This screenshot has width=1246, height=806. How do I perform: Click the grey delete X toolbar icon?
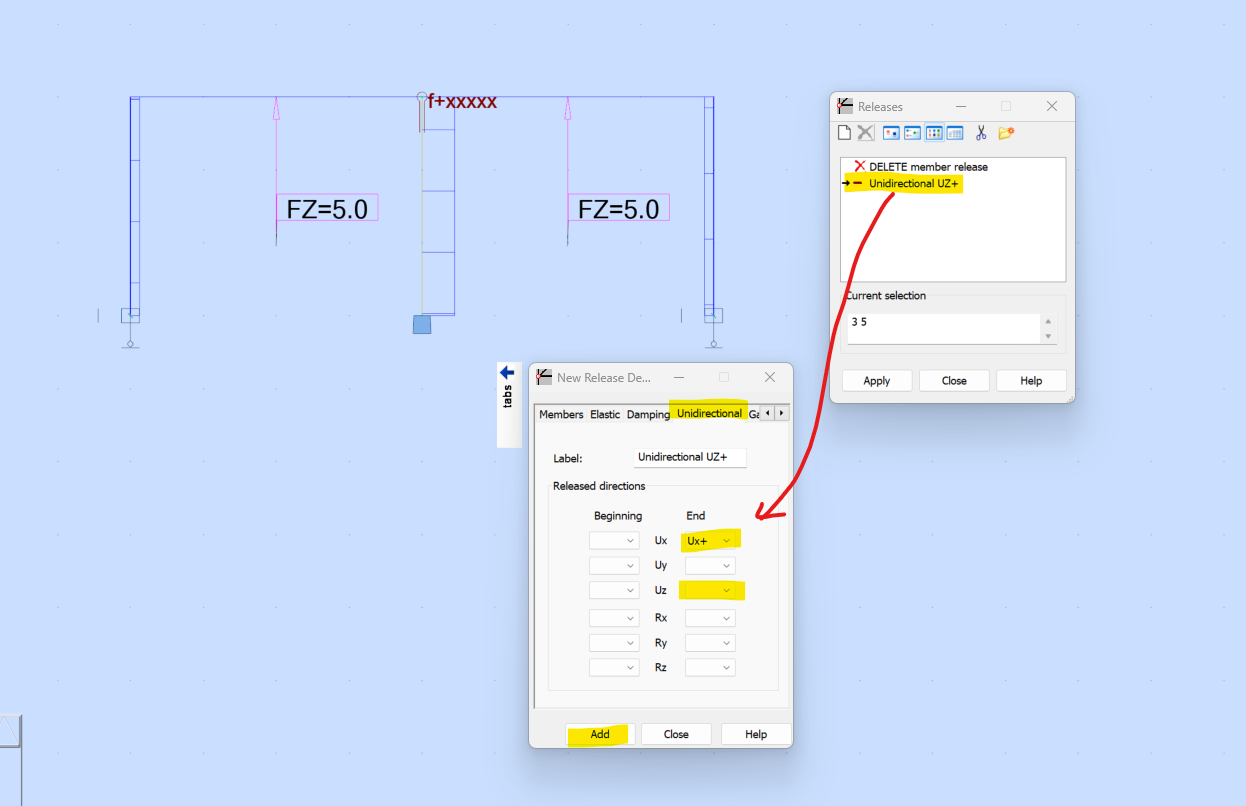coord(866,133)
